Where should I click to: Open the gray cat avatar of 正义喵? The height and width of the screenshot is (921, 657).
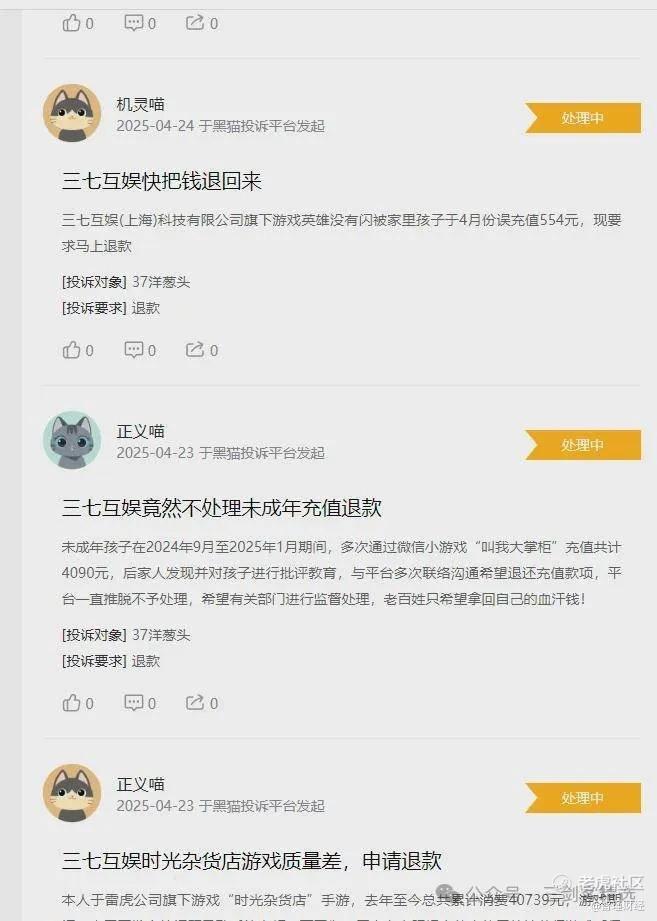point(72,440)
